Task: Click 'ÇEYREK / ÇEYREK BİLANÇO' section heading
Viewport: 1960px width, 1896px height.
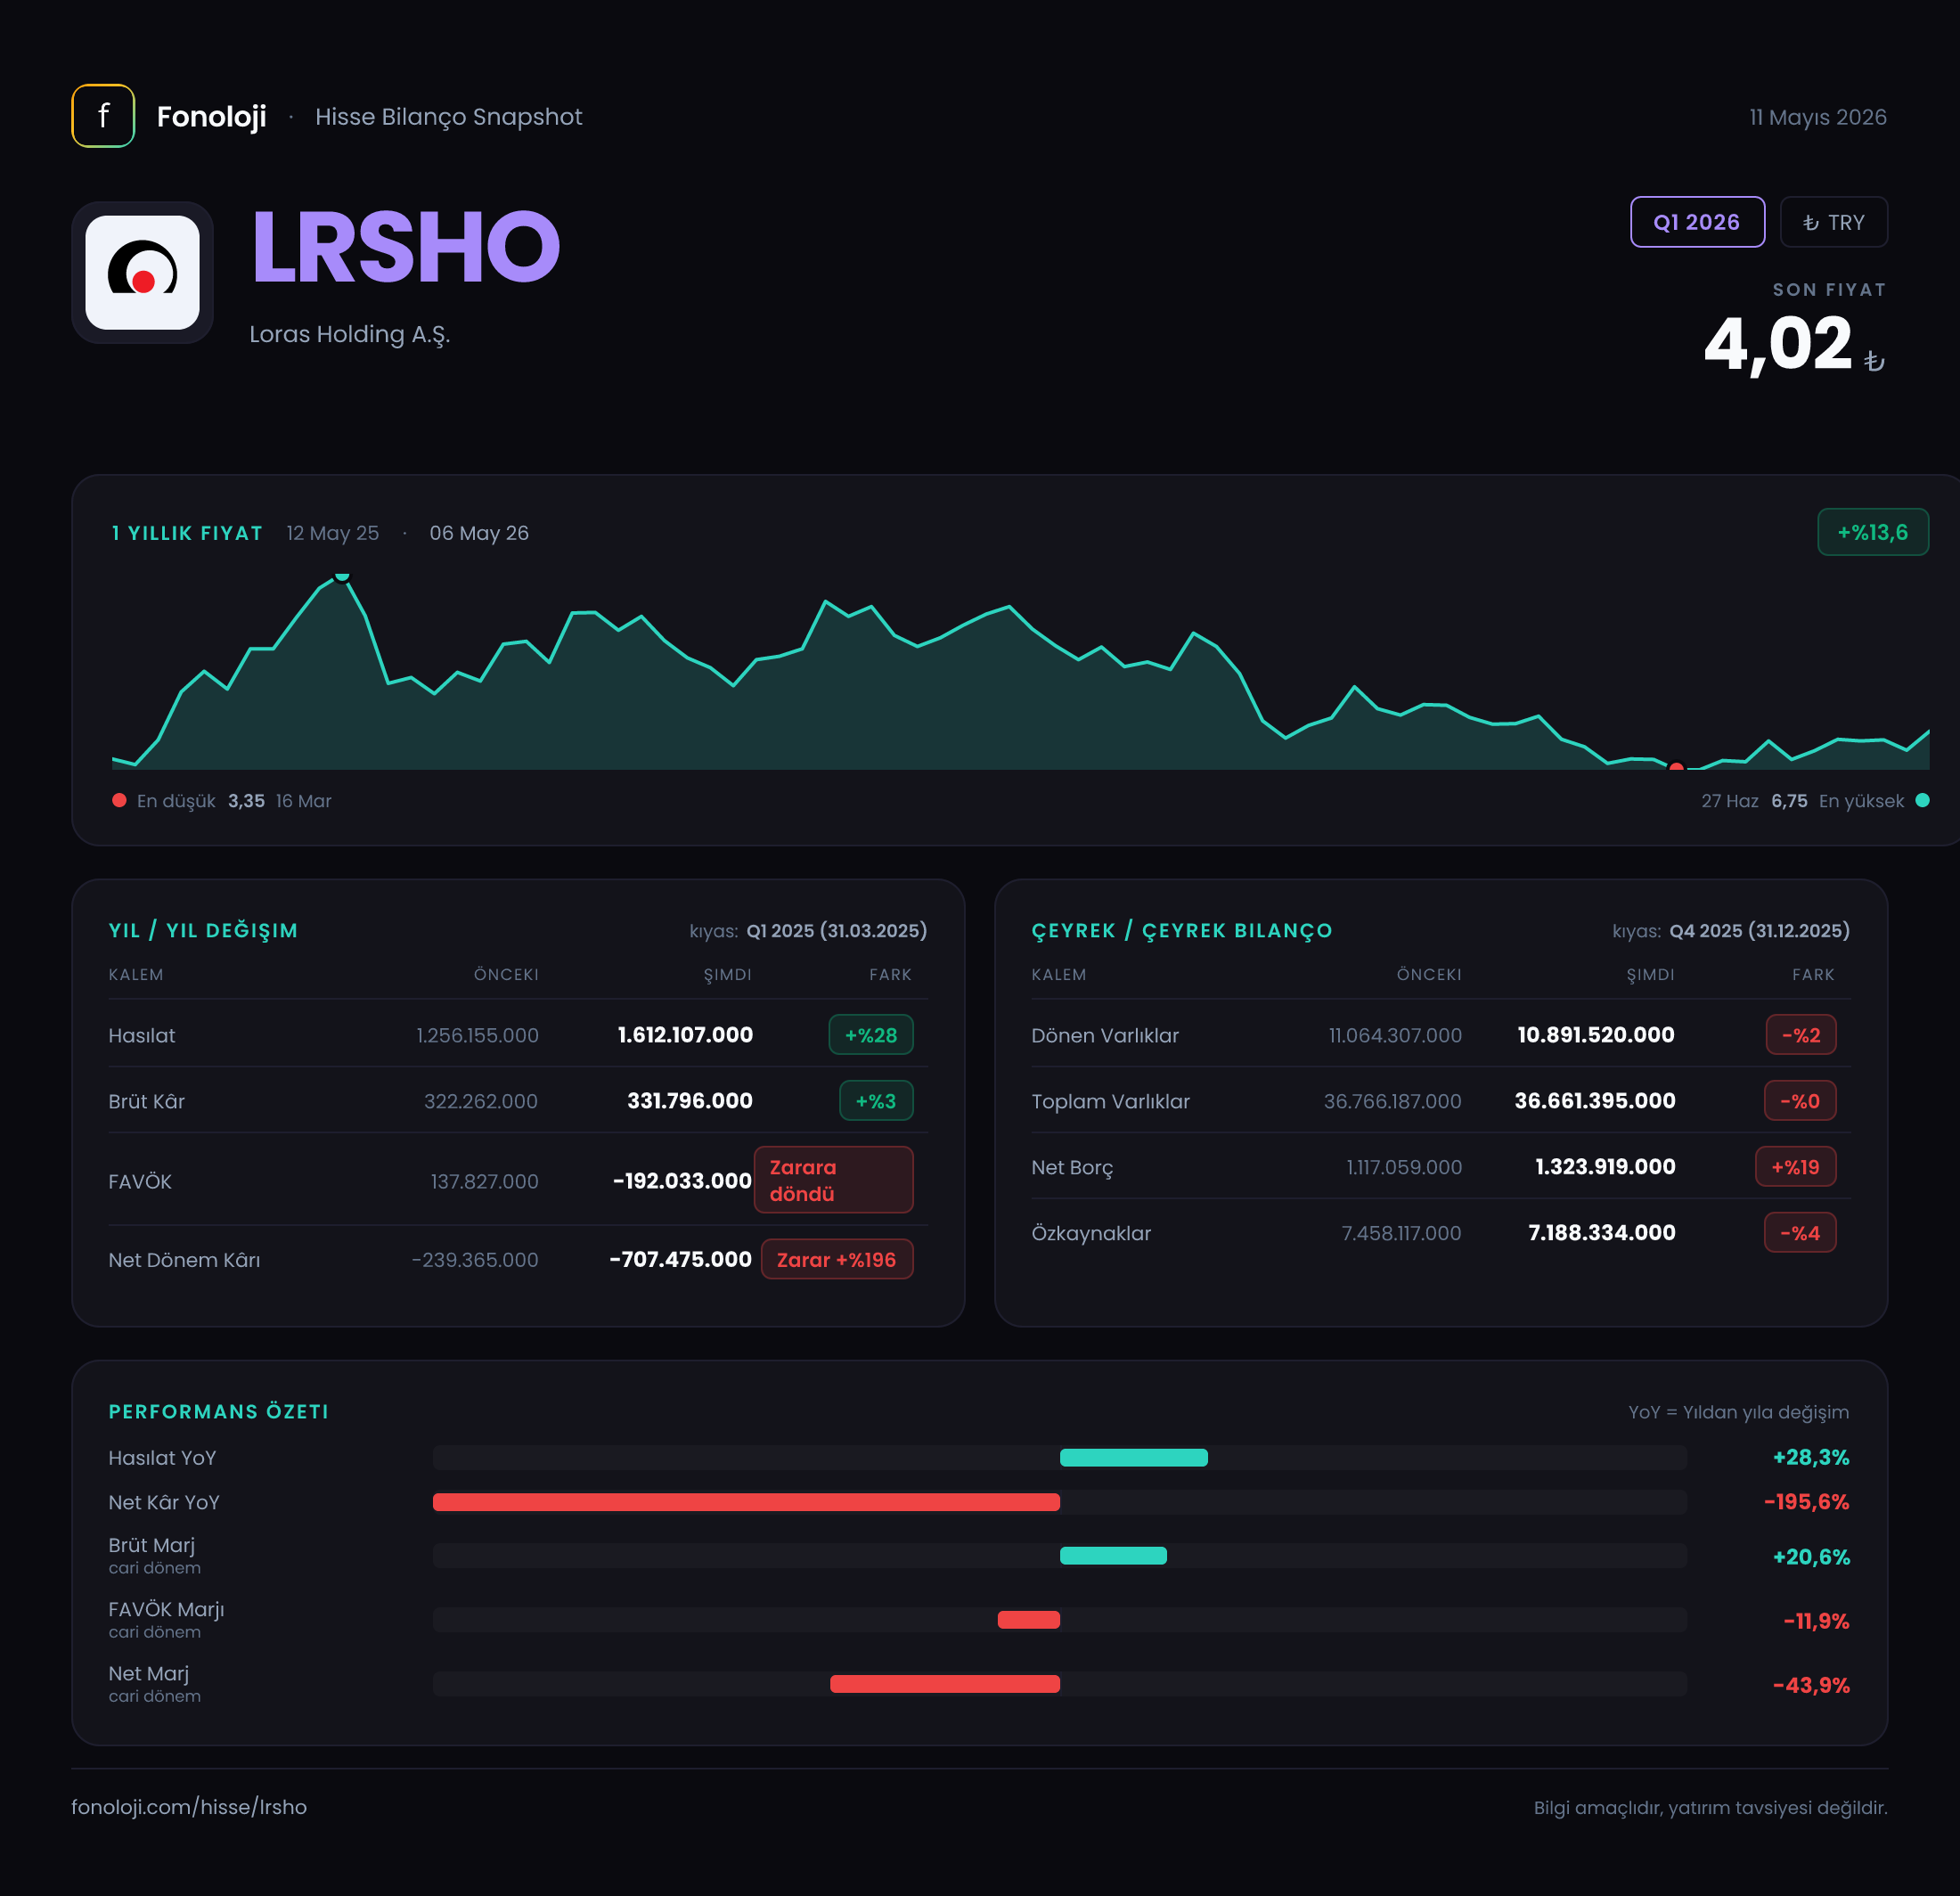Action: pyautogui.click(x=1182, y=930)
